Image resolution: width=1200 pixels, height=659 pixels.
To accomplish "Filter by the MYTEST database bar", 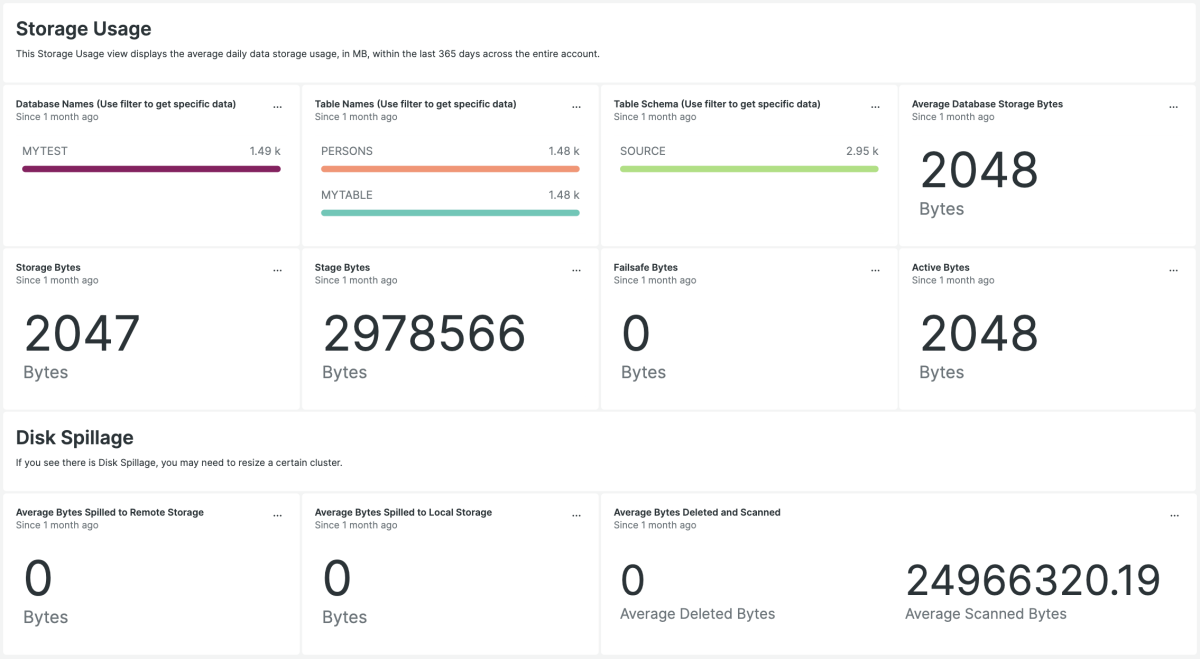I will pos(151,169).
